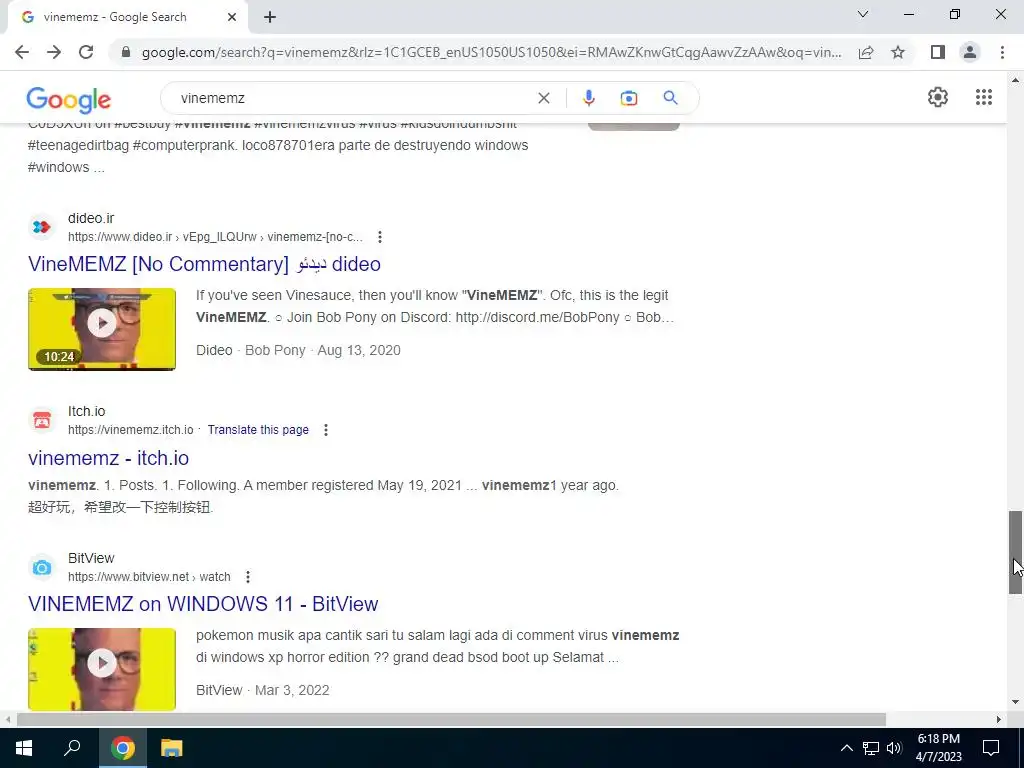Open File Explorer from the taskbar
The height and width of the screenshot is (768, 1024).
172,748
